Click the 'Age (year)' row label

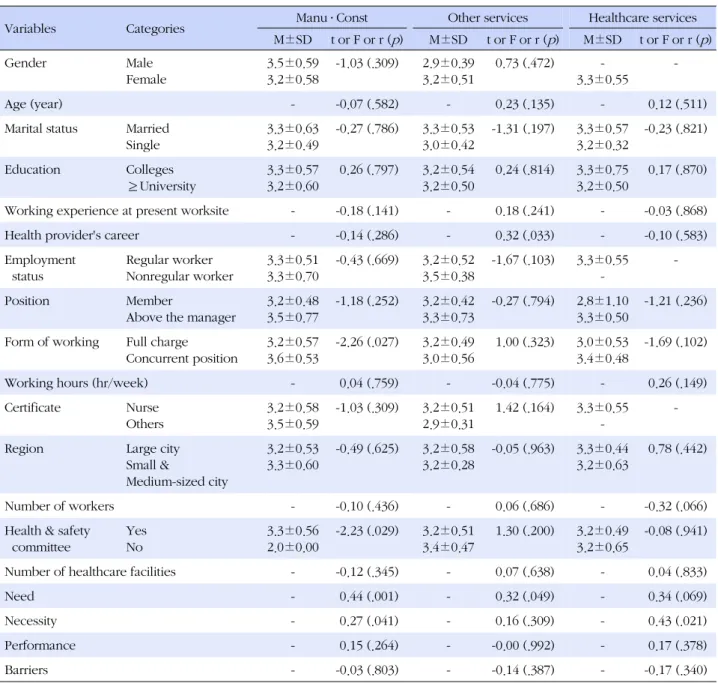click(x=33, y=104)
